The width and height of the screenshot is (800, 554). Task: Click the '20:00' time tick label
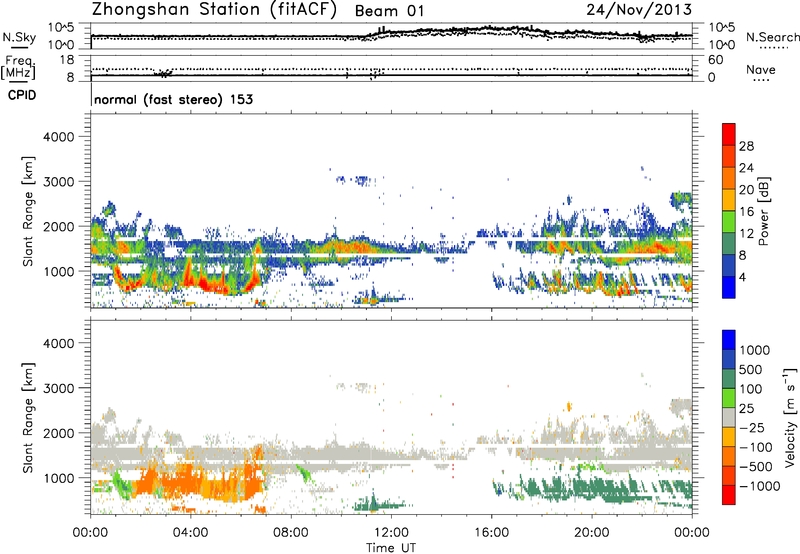592,533
